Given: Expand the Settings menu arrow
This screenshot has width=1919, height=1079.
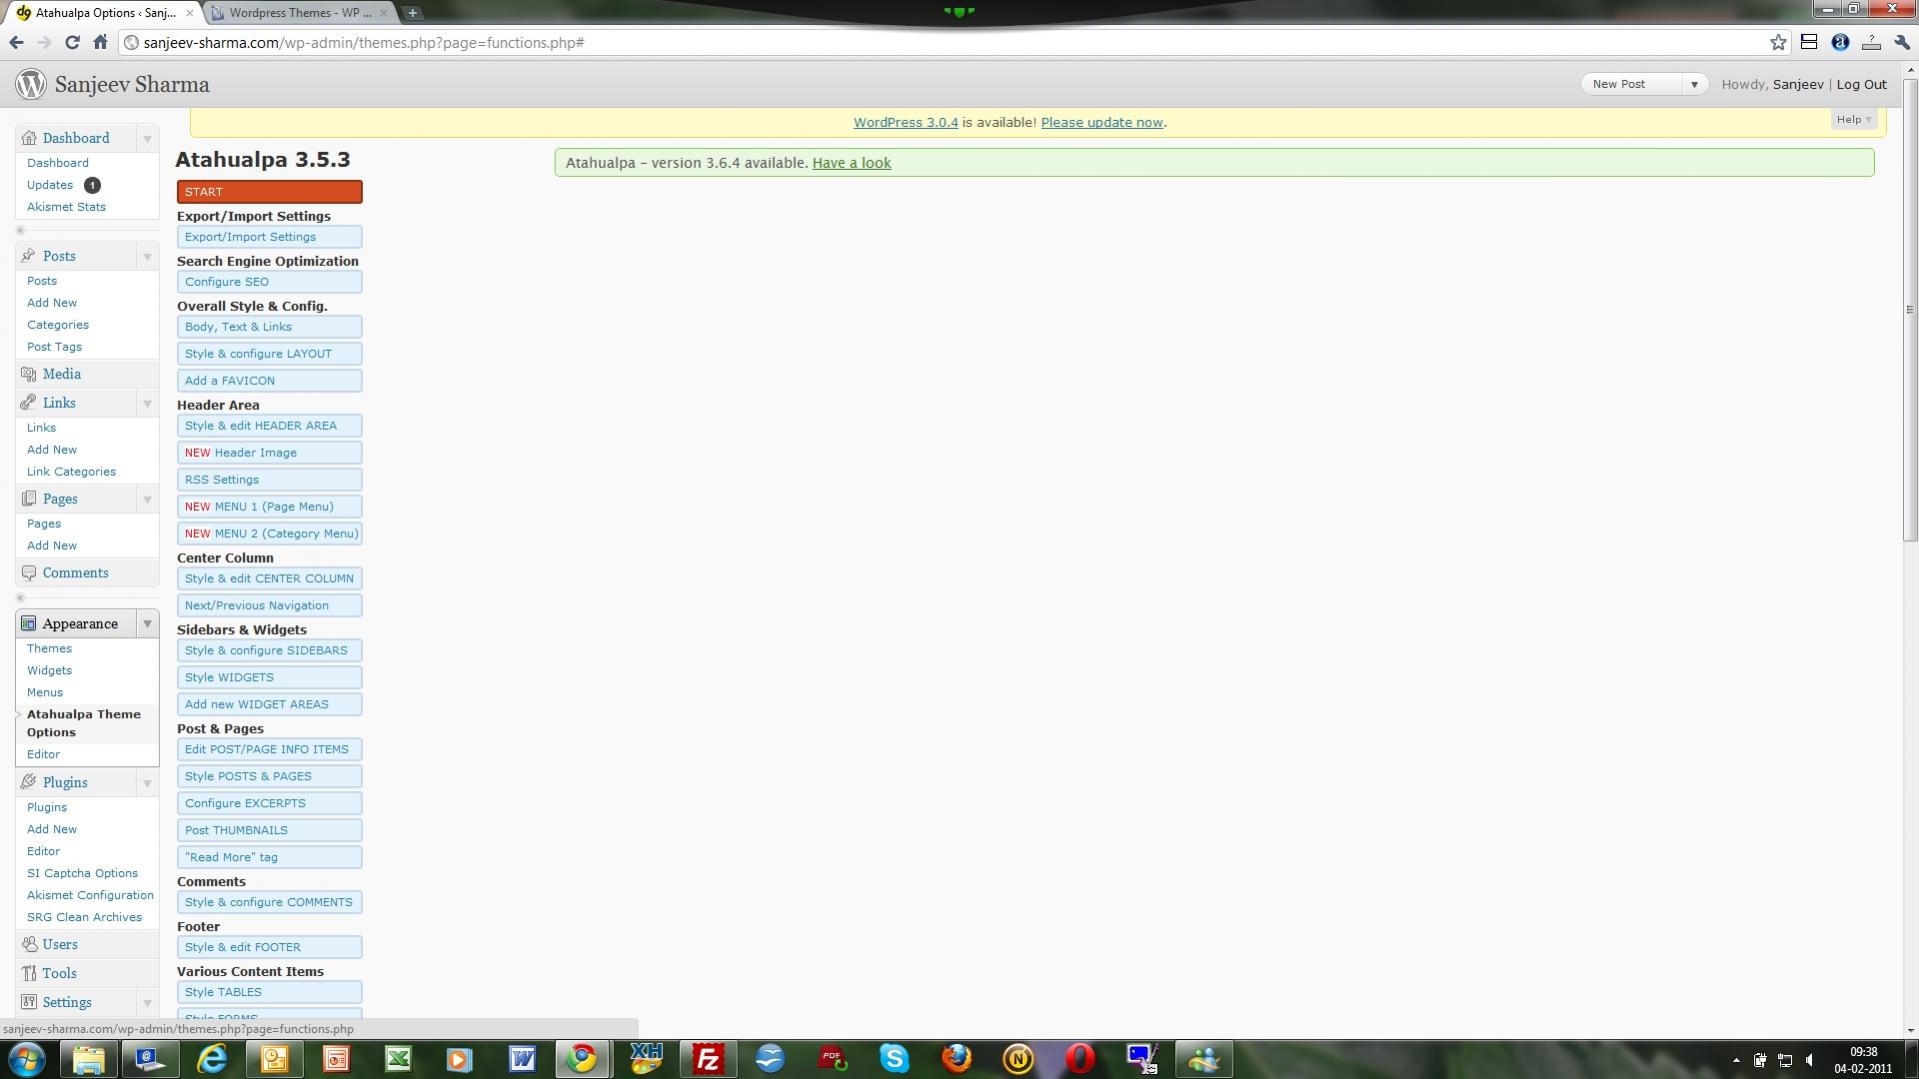Looking at the screenshot, I should (147, 1002).
